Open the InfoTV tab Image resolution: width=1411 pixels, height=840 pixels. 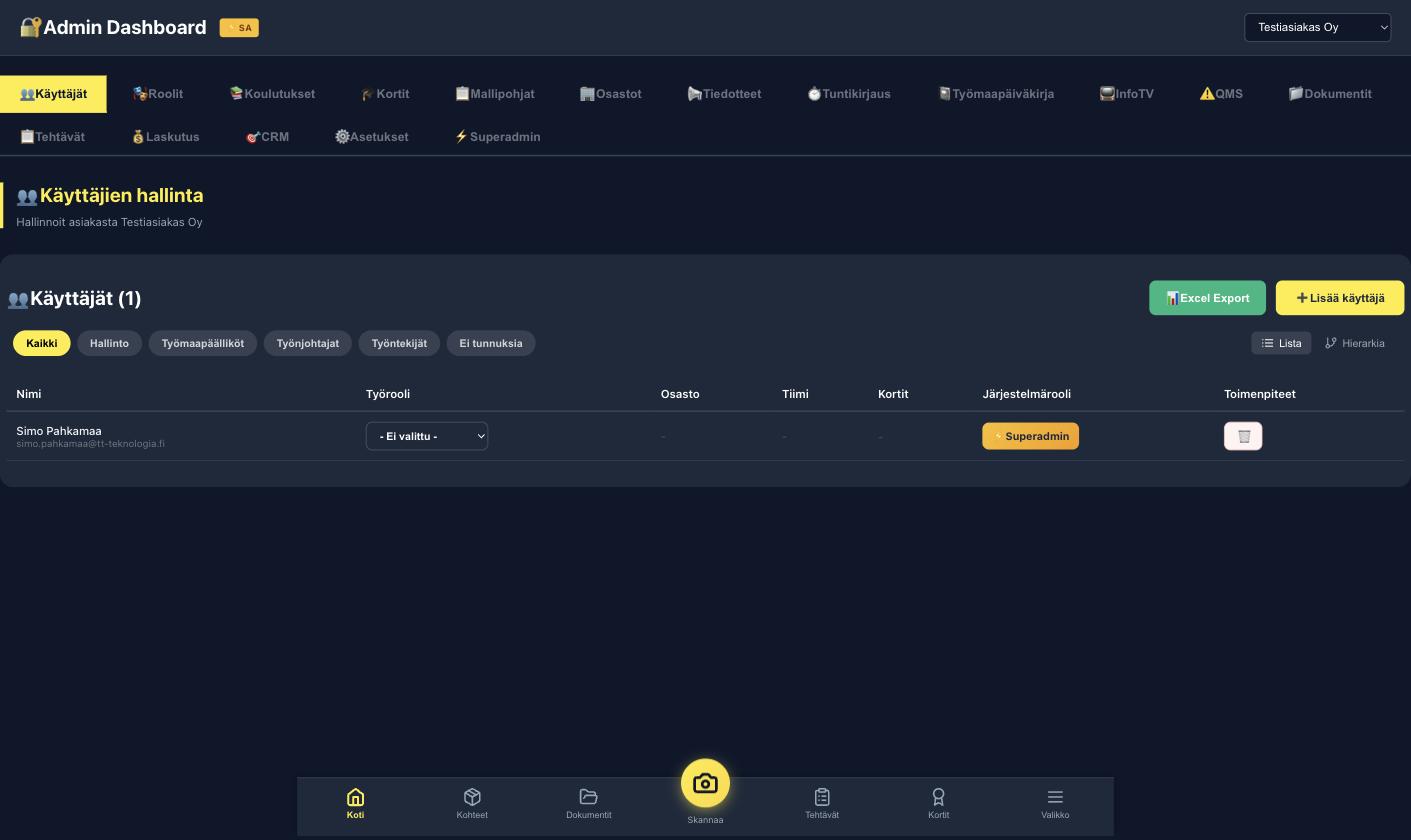[1127, 94]
